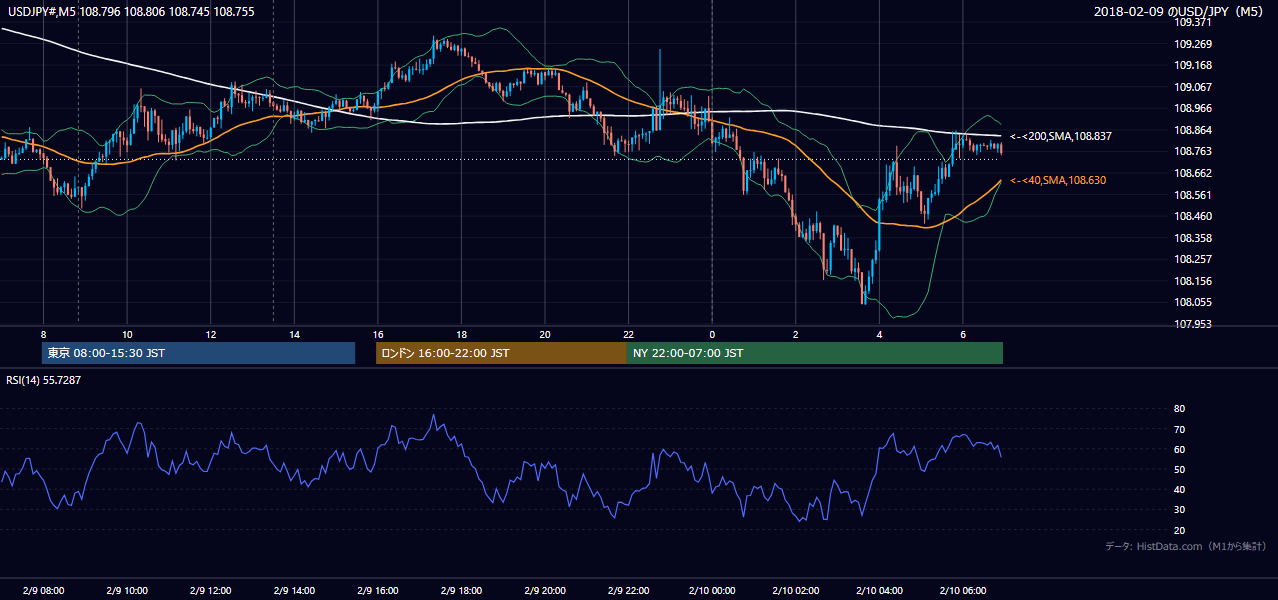Click RSI scale value 50
This screenshot has width=1278, height=600.
coord(1179,469)
